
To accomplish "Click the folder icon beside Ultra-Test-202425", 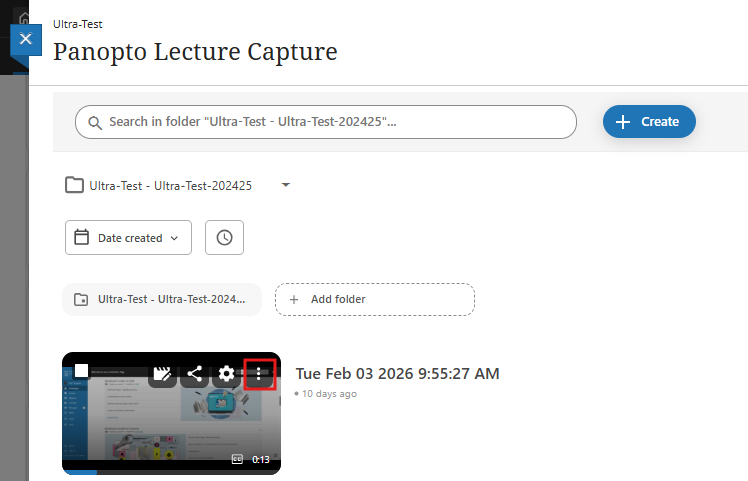I will click(x=74, y=185).
